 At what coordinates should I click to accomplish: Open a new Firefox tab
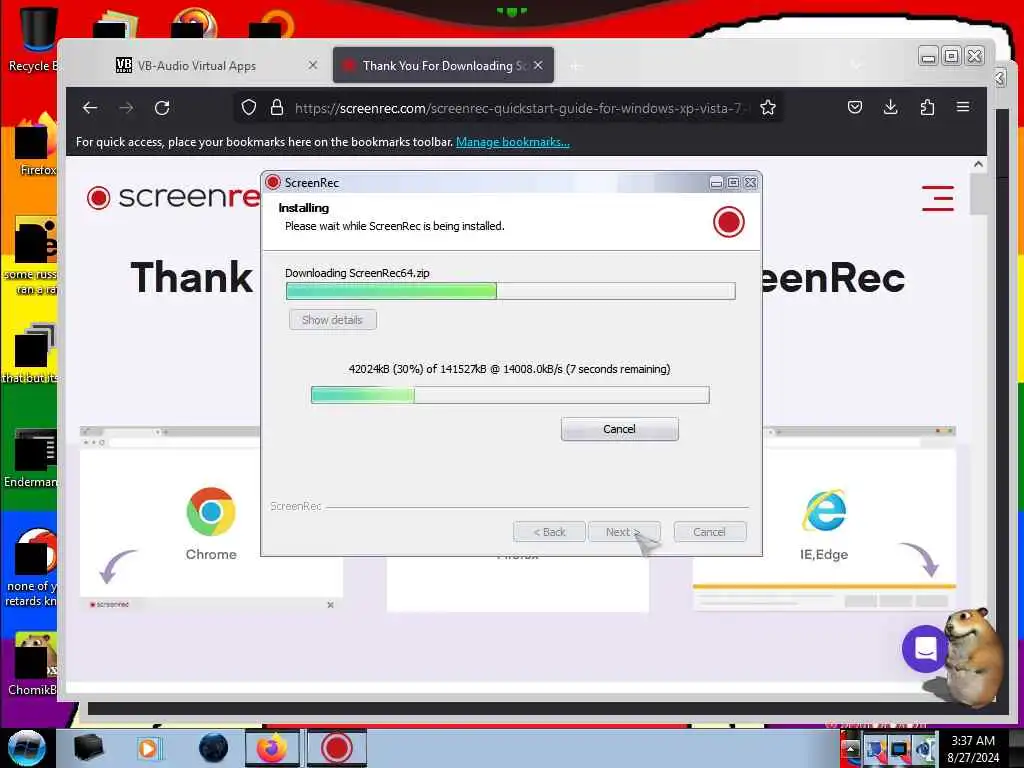(x=575, y=66)
